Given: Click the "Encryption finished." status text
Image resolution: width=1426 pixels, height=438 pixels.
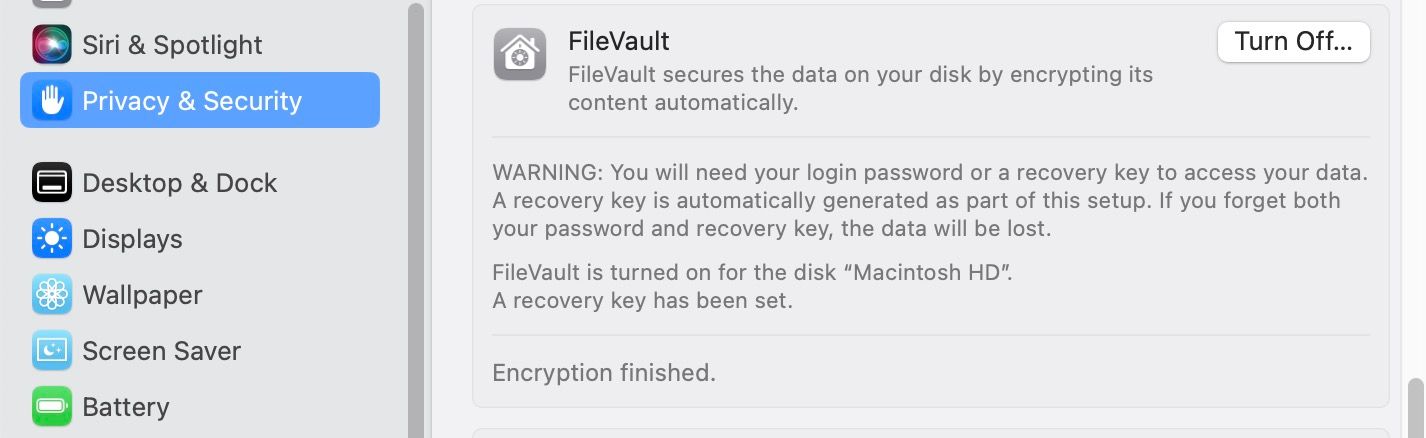Looking at the screenshot, I should (x=604, y=373).
